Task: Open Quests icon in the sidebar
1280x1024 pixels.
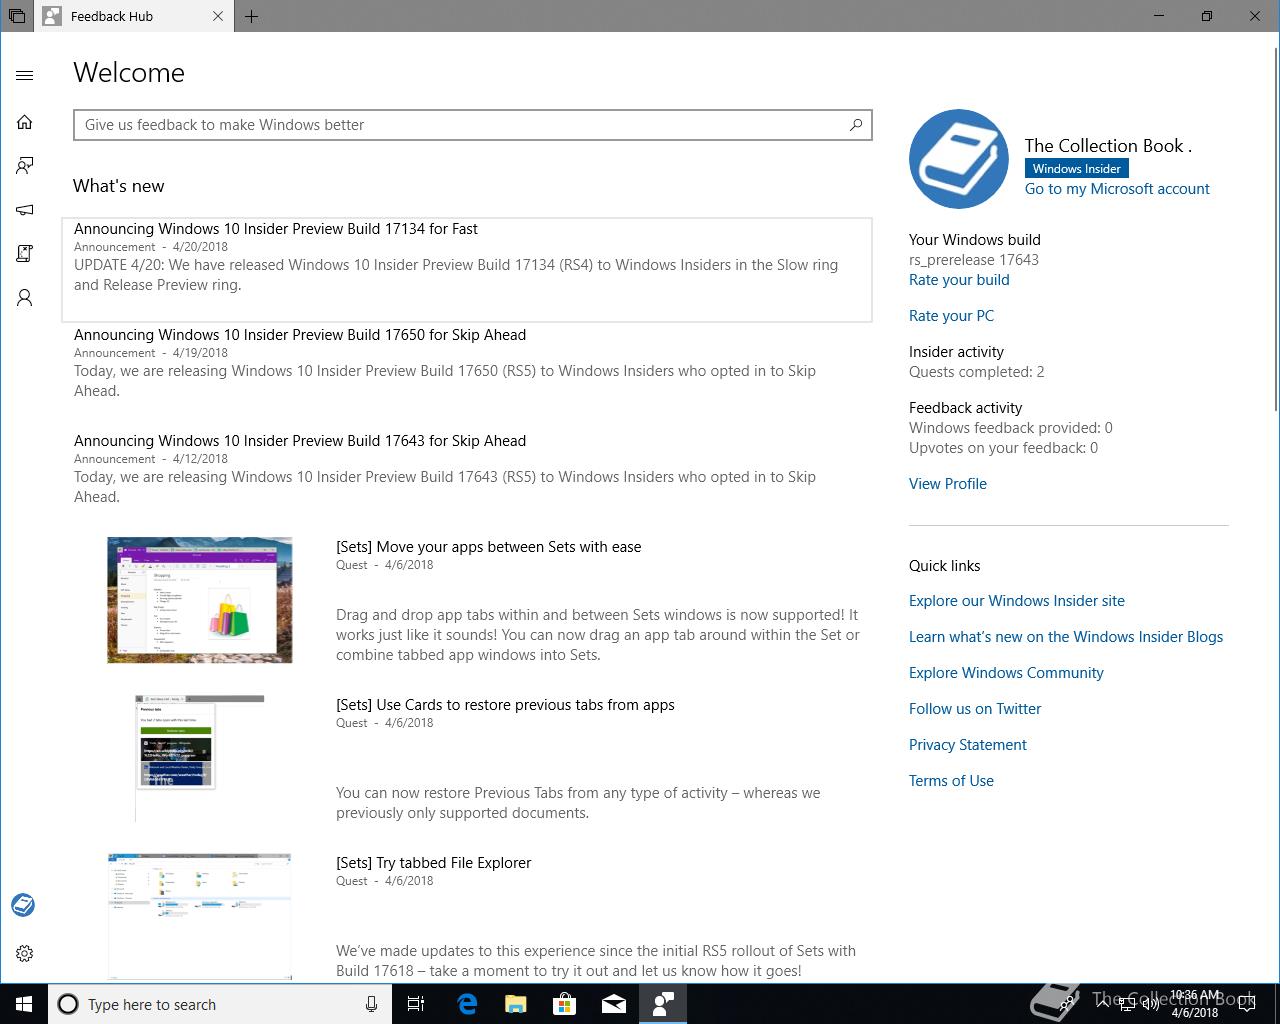Action: (x=25, y=254)
